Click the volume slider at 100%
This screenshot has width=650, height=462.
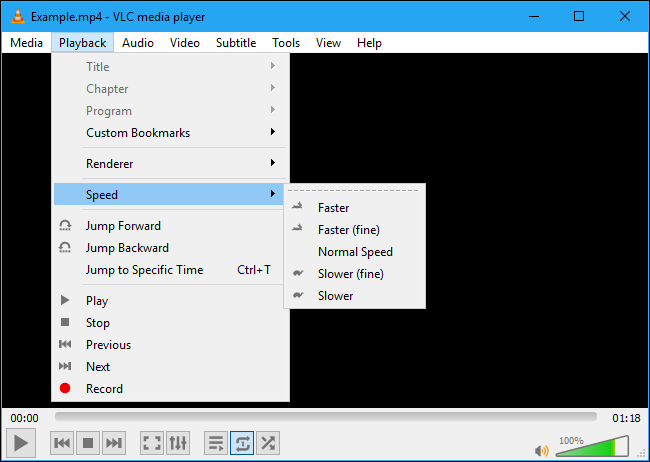(x=593, y=446)
